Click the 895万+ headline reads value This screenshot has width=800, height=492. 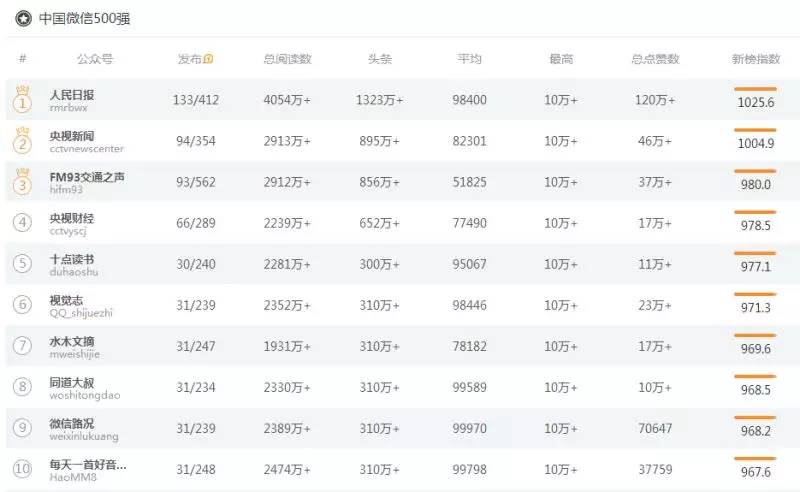click(379, 141)
